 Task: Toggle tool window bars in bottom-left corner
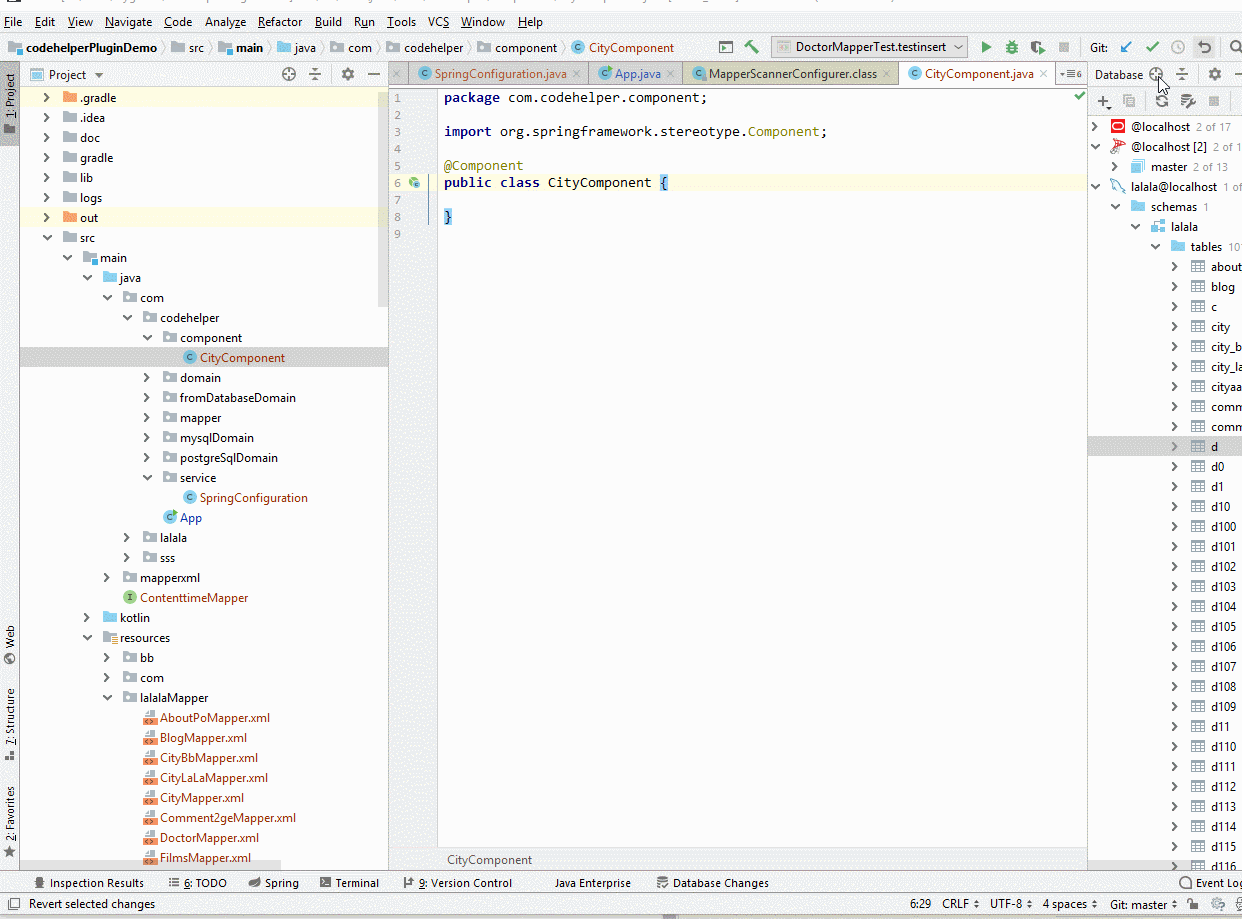[13, 904]
